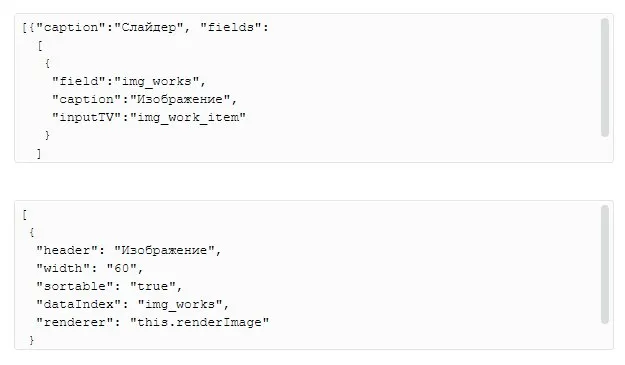Image resolution: width=625 pixels, height=365 pixels.
Task: Click the "fields": key in top box
Action: click(234, 27)
